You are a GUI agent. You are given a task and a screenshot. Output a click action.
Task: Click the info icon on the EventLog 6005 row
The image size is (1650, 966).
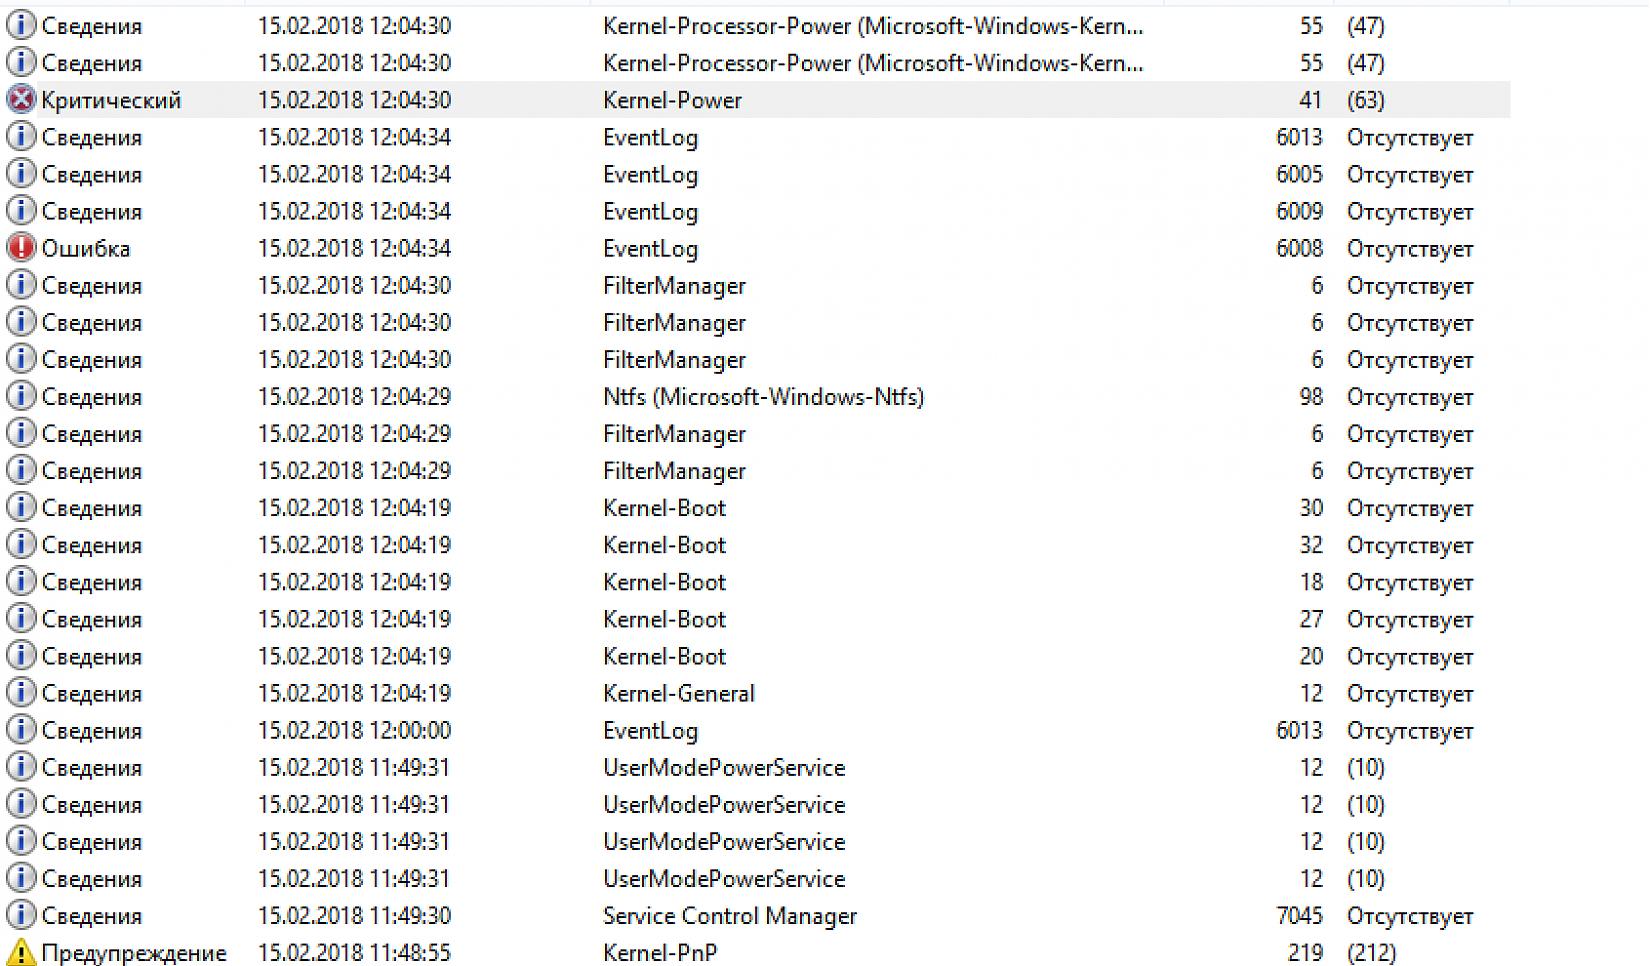click(x=20, y=174)
